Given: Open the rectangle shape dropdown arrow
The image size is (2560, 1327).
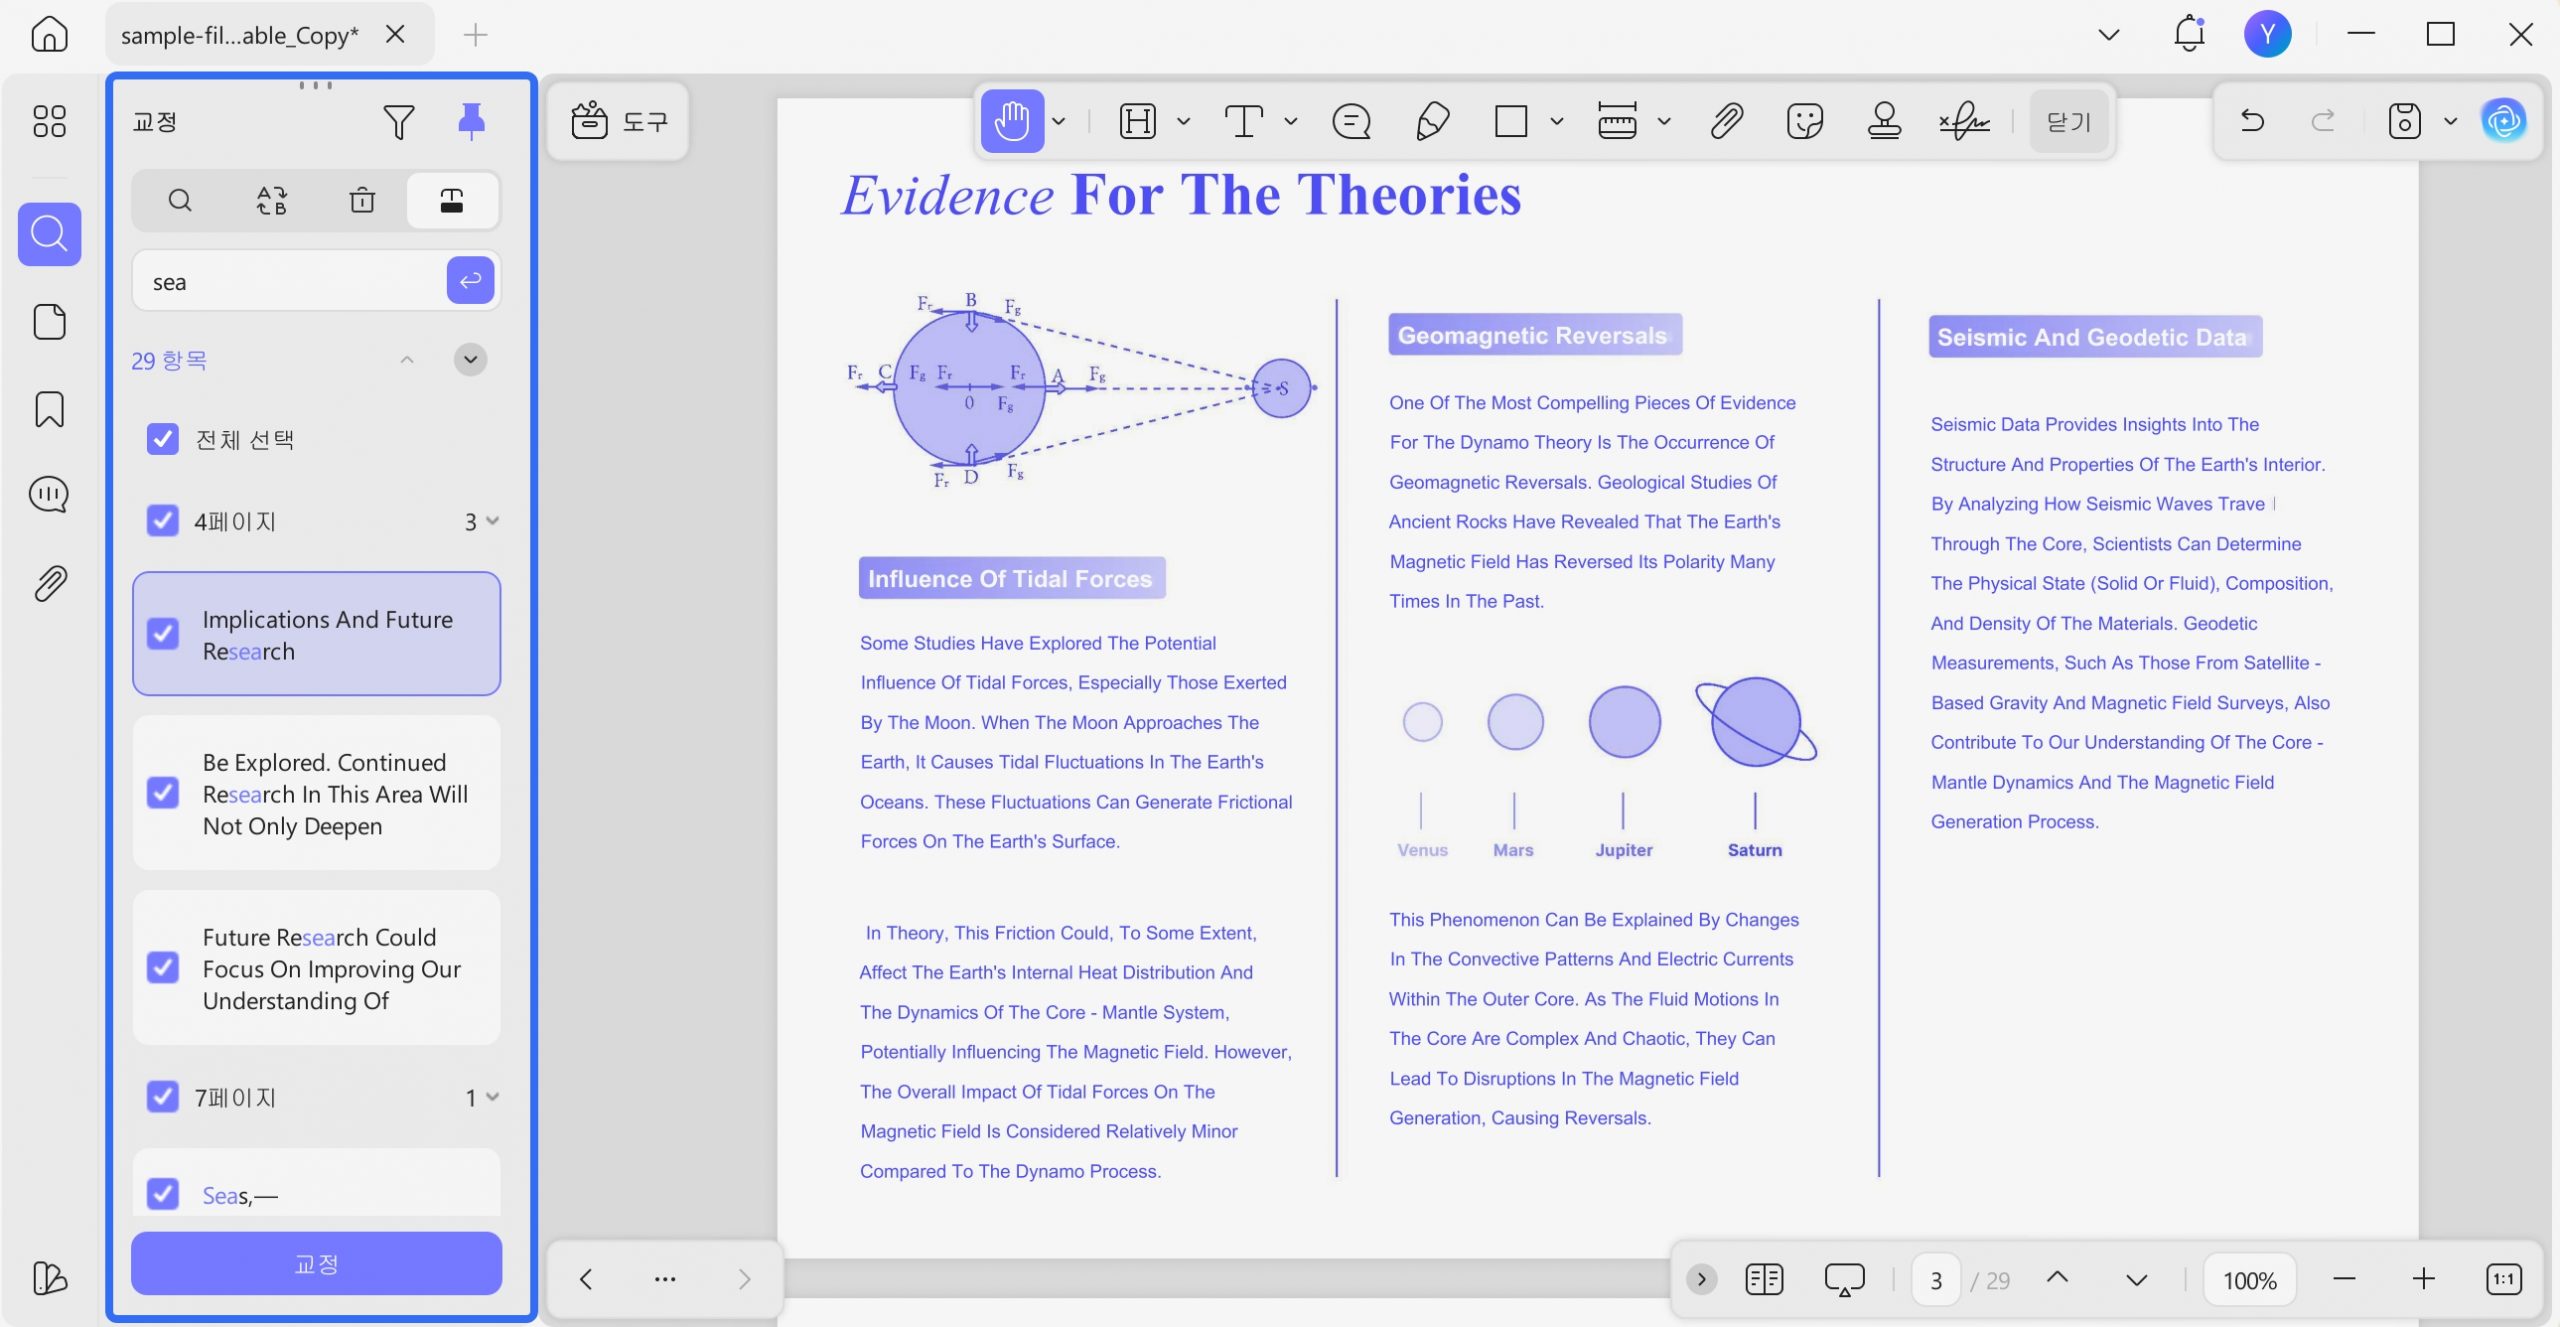Looking at the screenshot, I should tap(1557, 122).
